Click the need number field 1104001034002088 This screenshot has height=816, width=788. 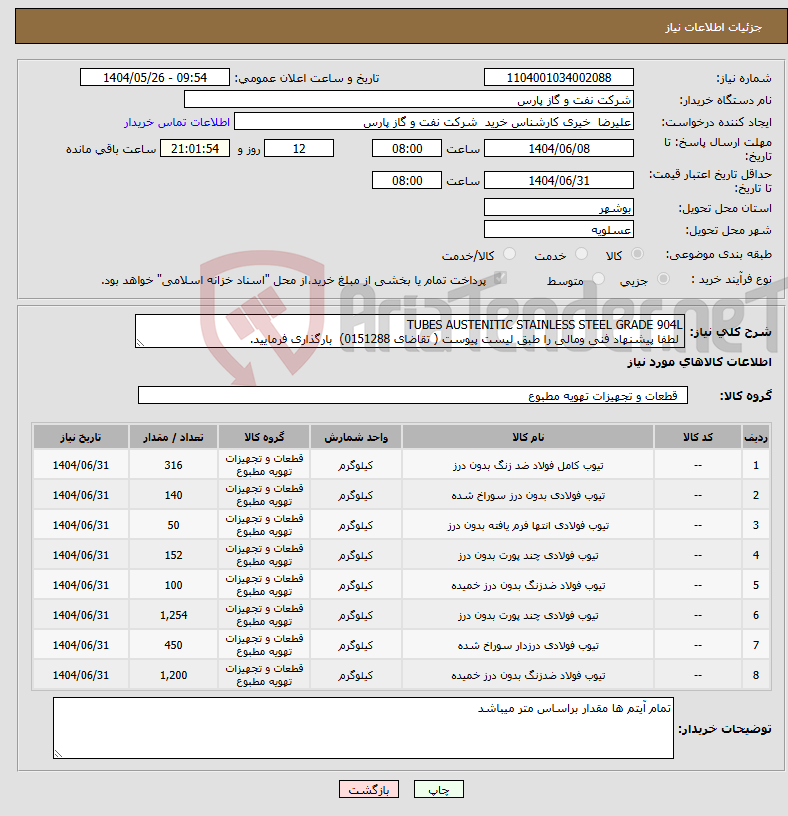pyautogui.click(x=558, y=78)
